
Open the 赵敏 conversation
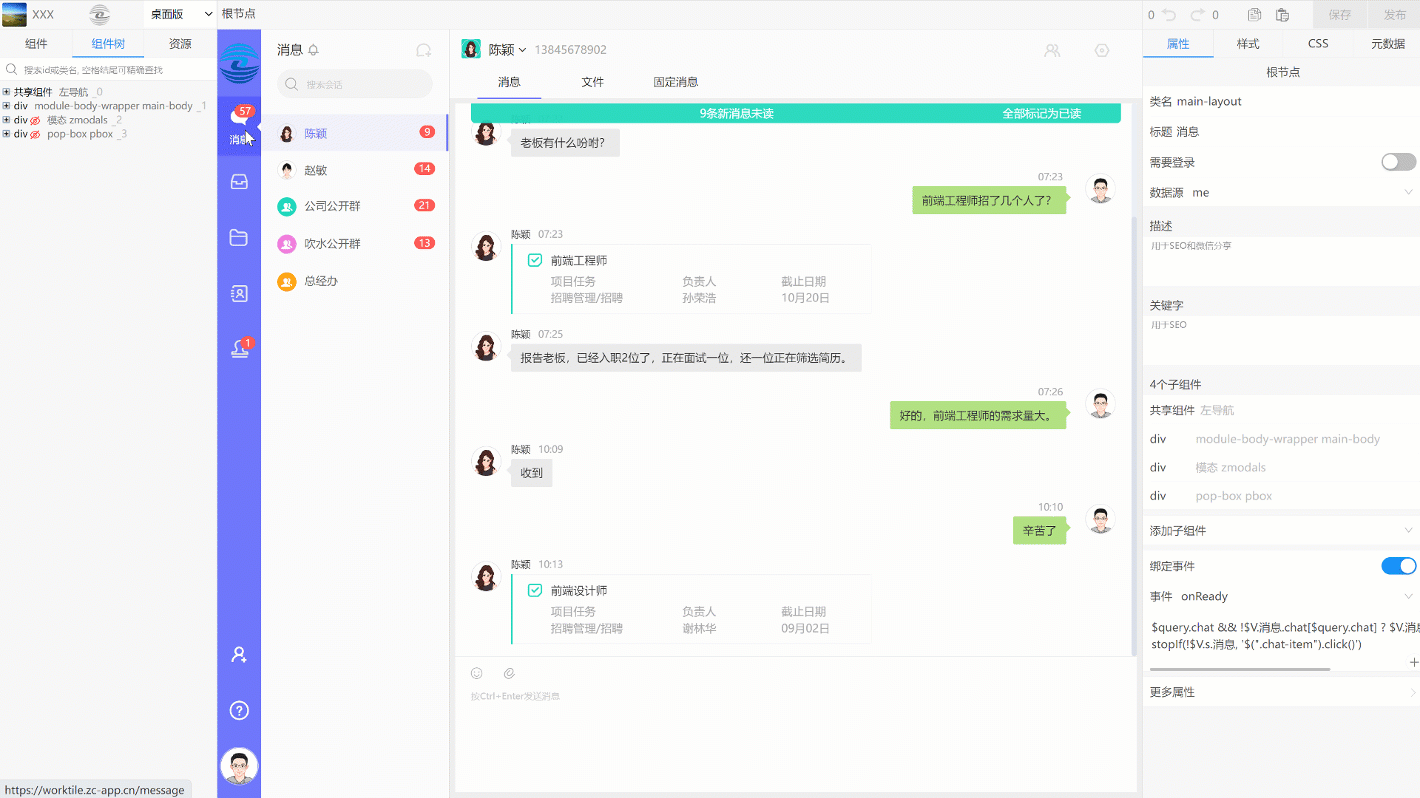[355, 170]
